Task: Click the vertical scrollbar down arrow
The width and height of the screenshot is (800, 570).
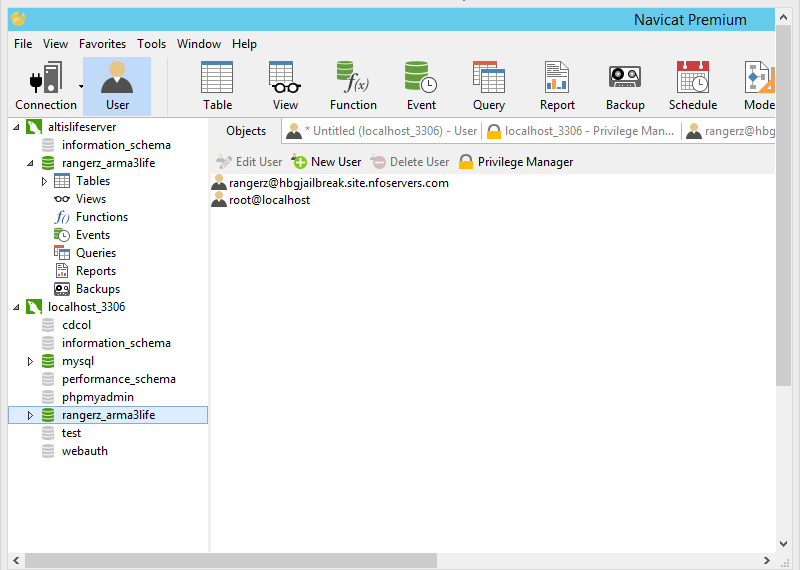Action: (x=784, y=544)
